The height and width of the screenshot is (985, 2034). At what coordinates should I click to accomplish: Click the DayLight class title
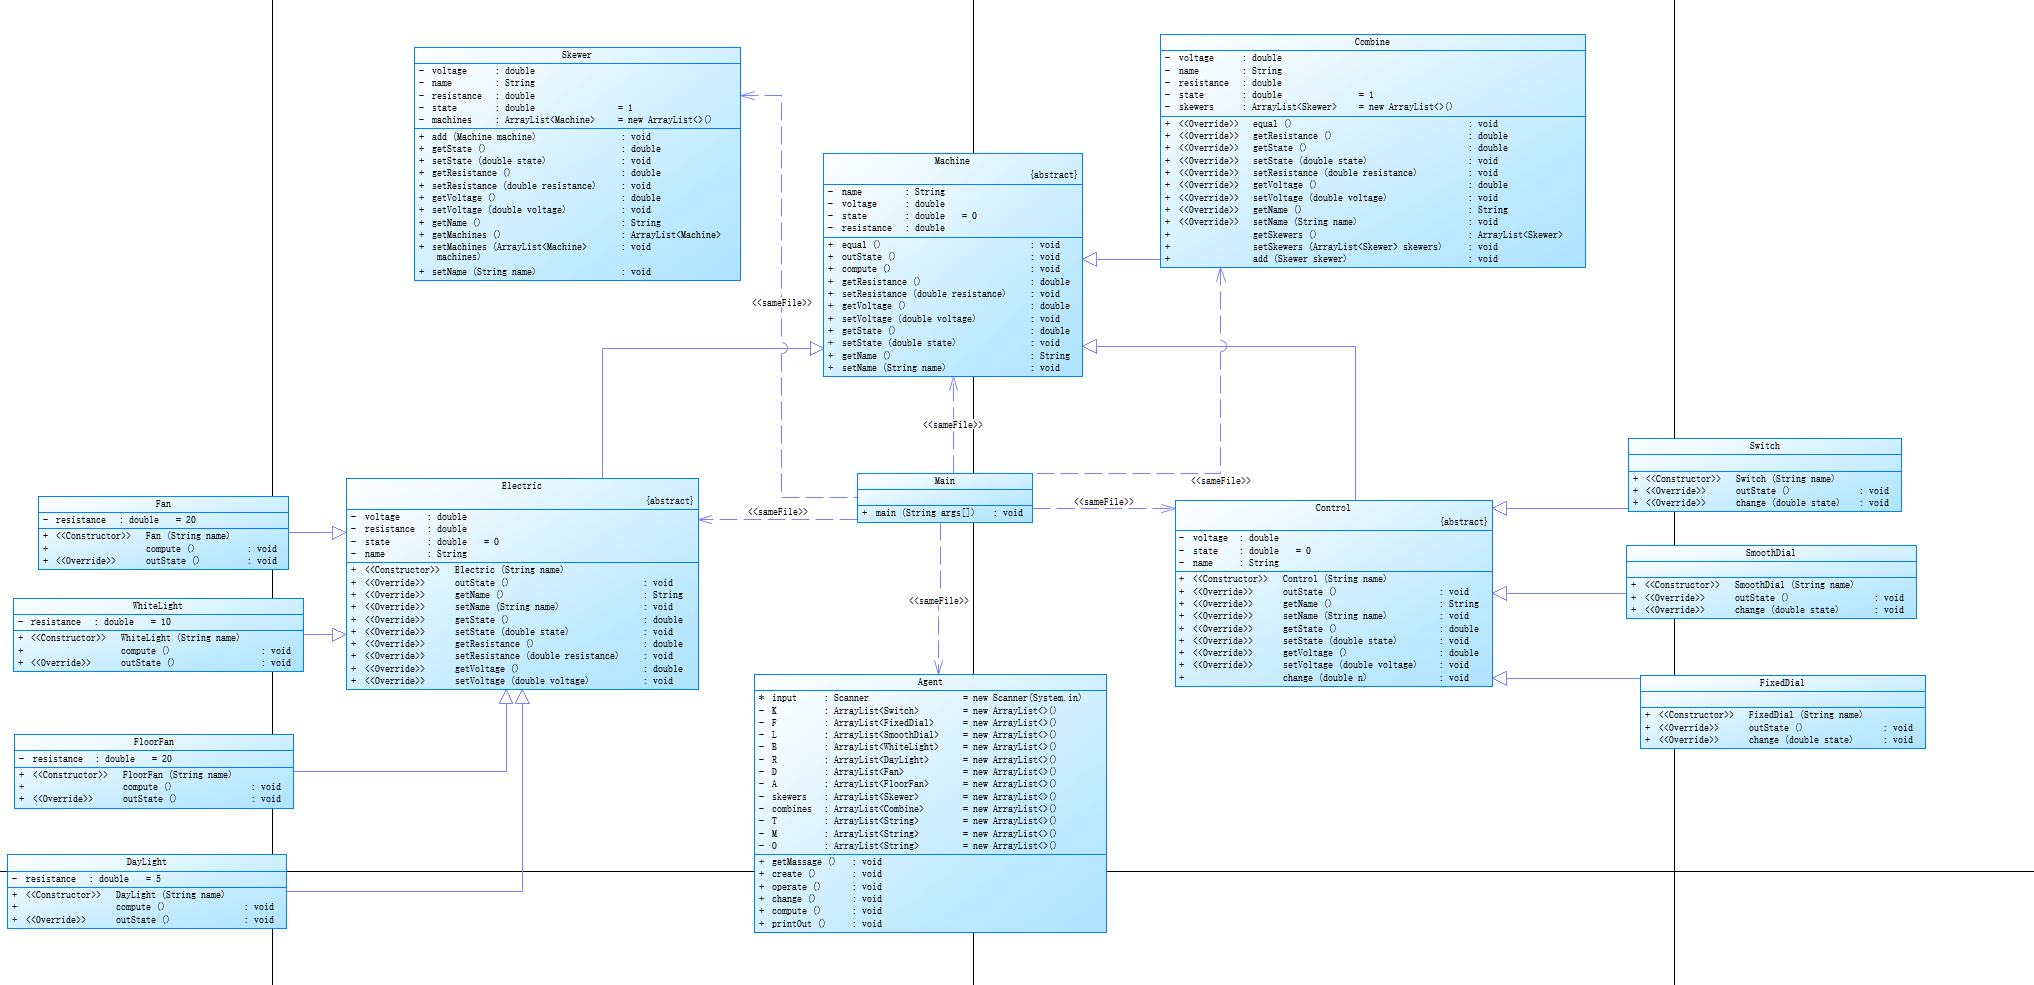click(146, 862)
